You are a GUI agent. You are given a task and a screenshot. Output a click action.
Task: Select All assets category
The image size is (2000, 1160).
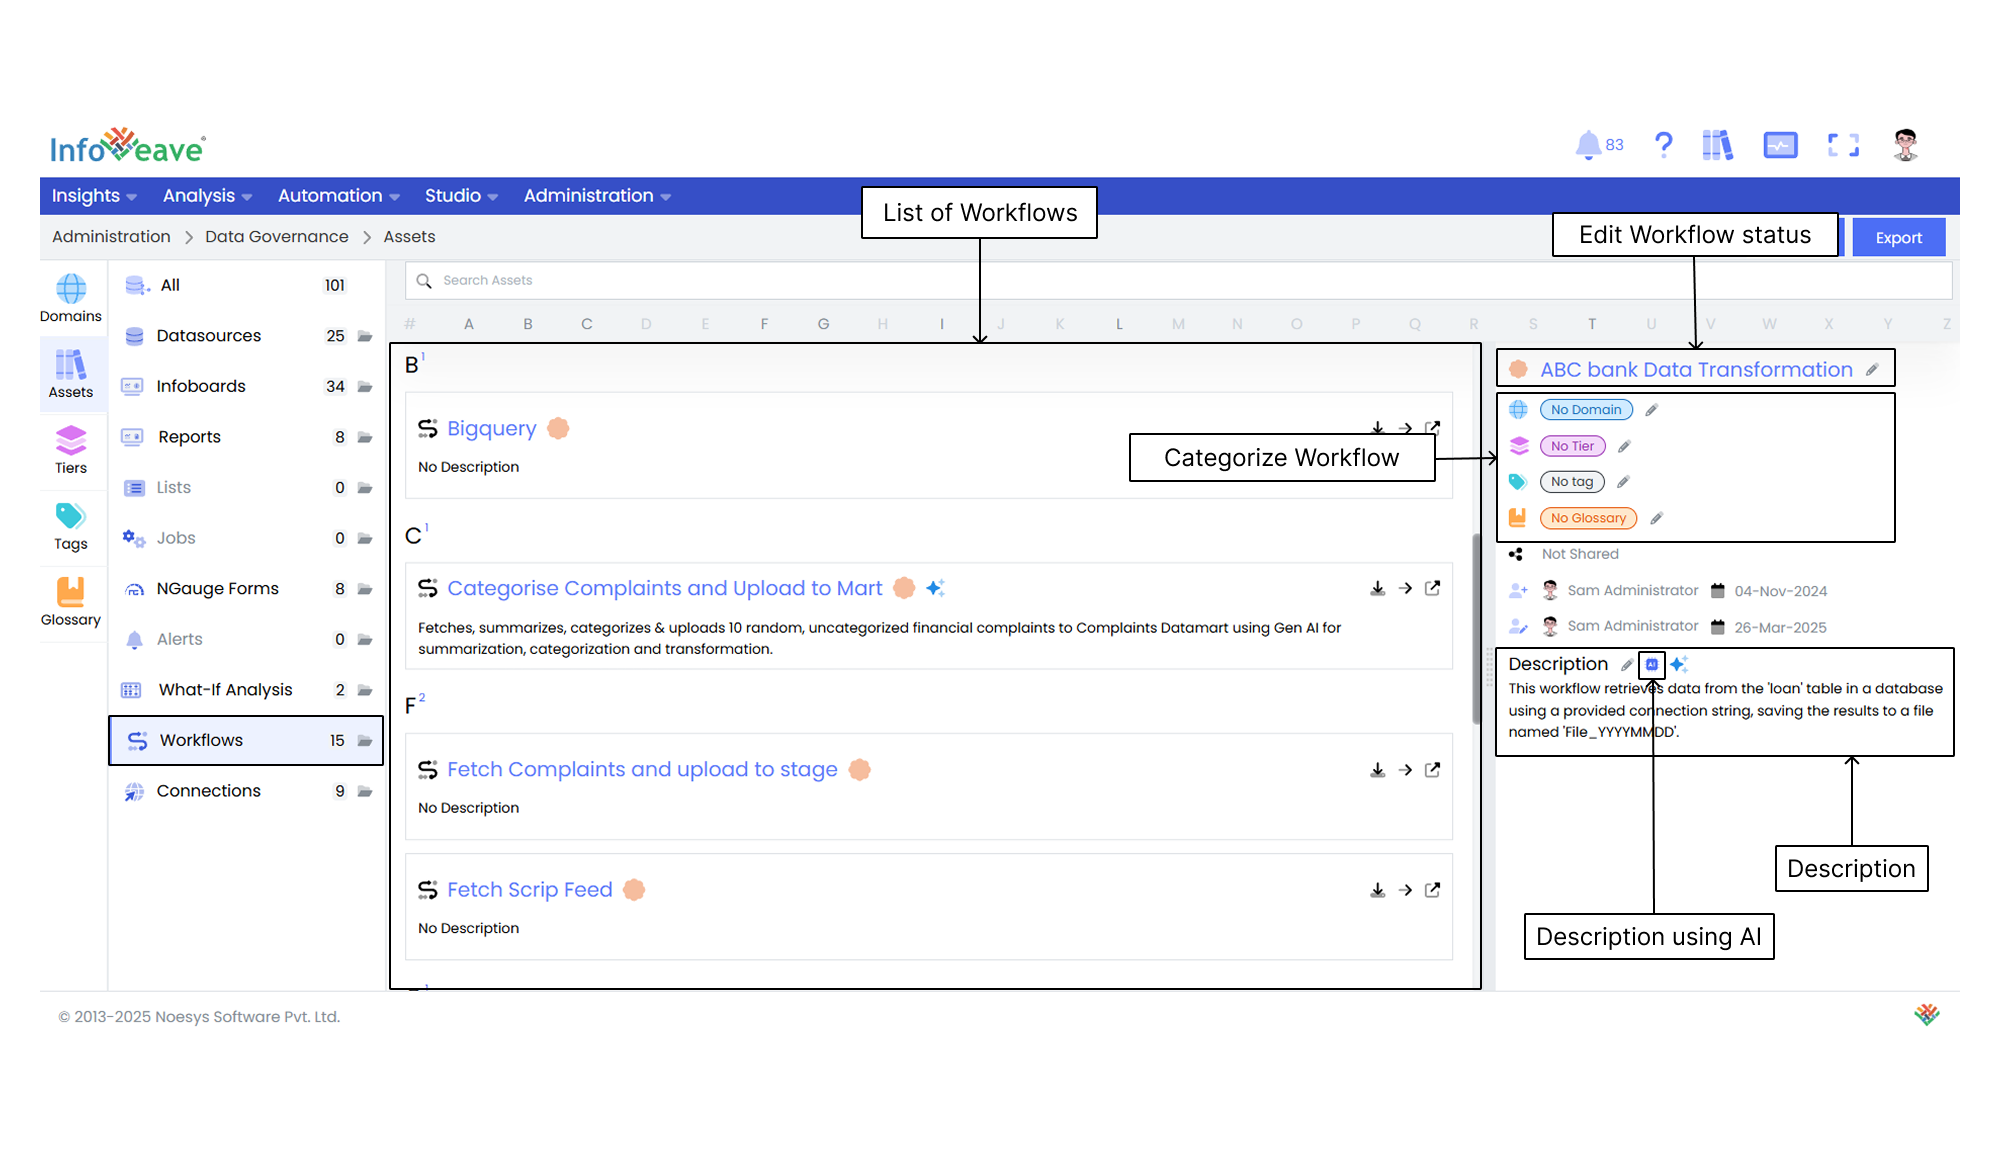pos(246,285)
